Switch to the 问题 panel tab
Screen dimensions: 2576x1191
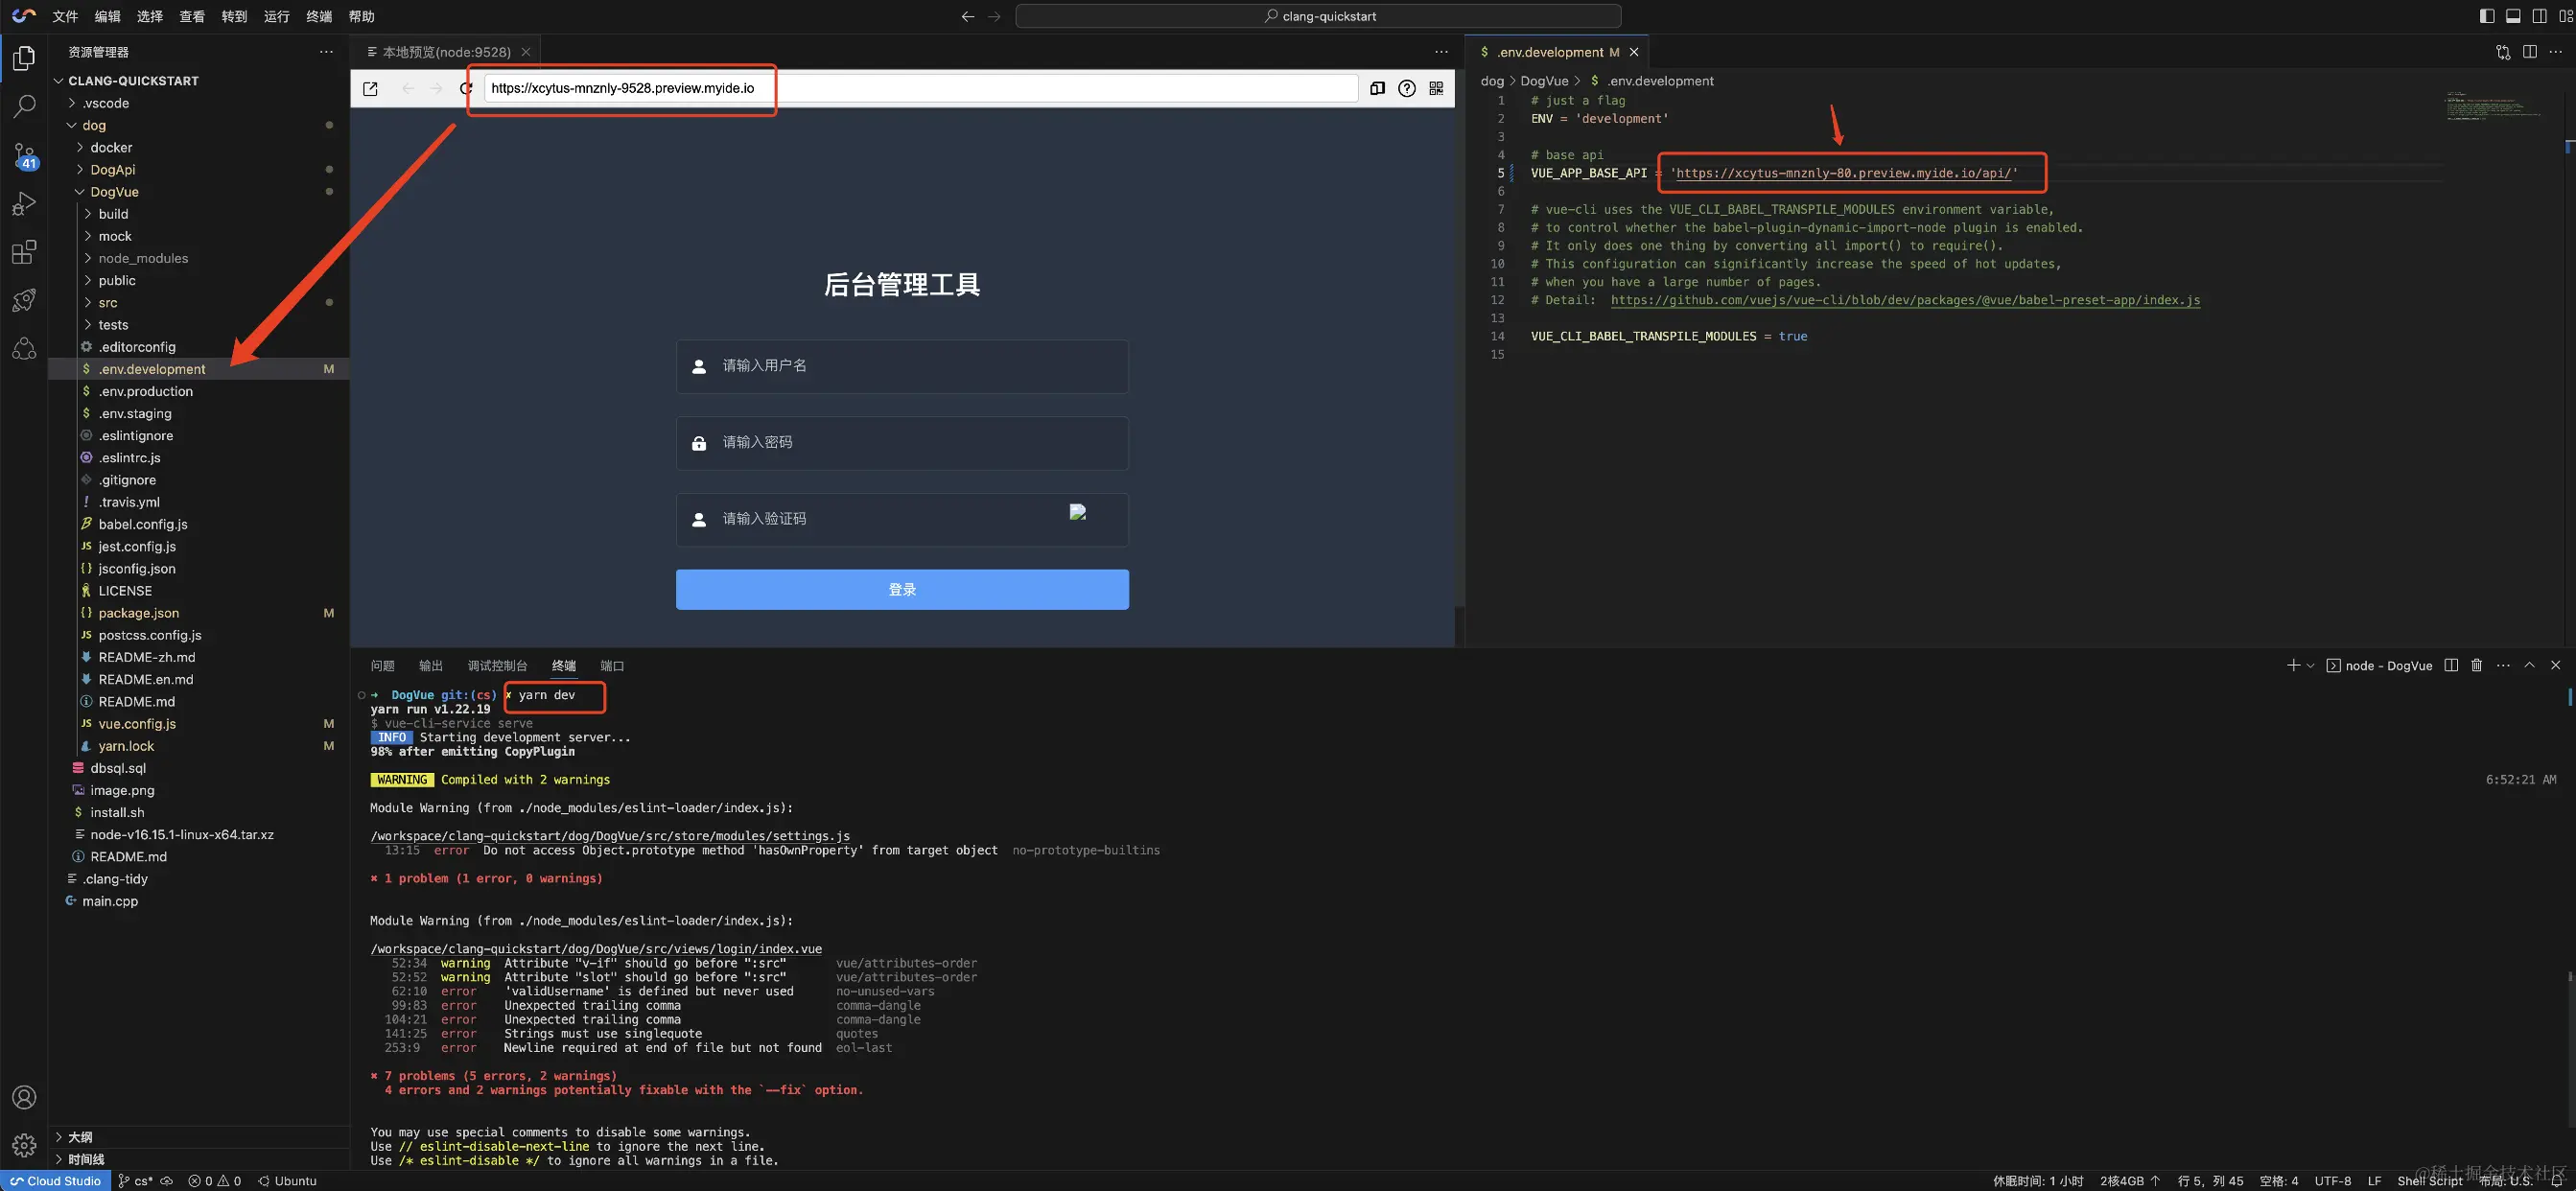click(382, 666)
